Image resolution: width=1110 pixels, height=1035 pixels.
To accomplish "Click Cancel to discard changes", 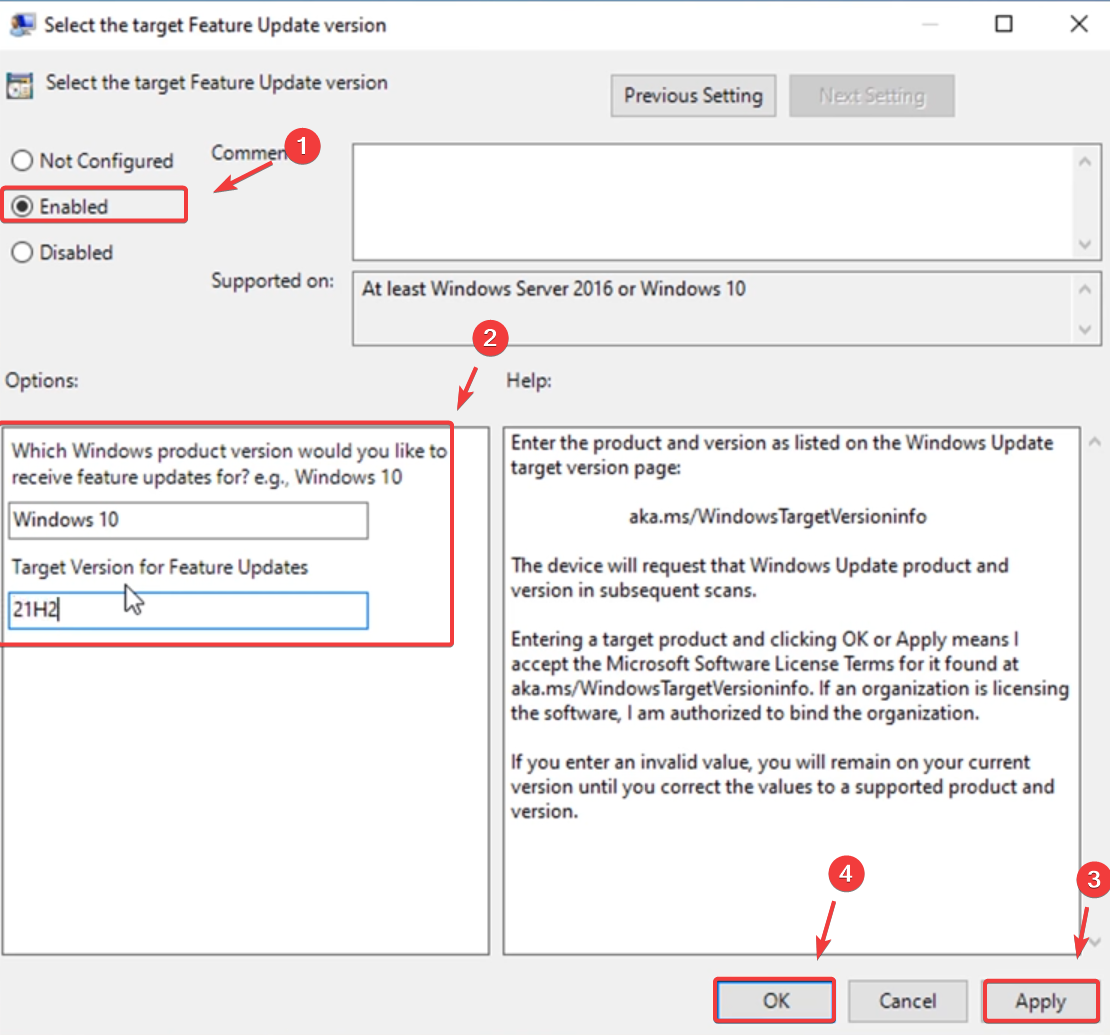I will (908, 1000).
